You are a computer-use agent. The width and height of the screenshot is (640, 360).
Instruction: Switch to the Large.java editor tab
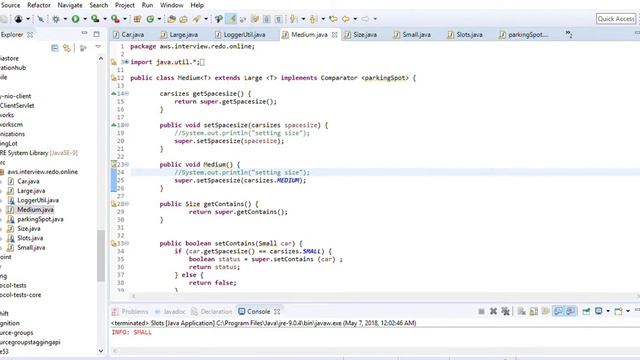[179, 35]
